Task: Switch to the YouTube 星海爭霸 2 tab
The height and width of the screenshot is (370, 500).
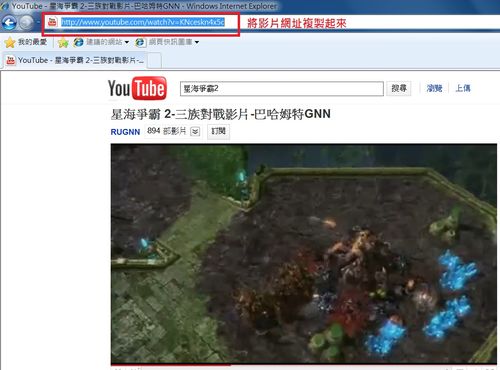Action: click(x=75, y=60)
